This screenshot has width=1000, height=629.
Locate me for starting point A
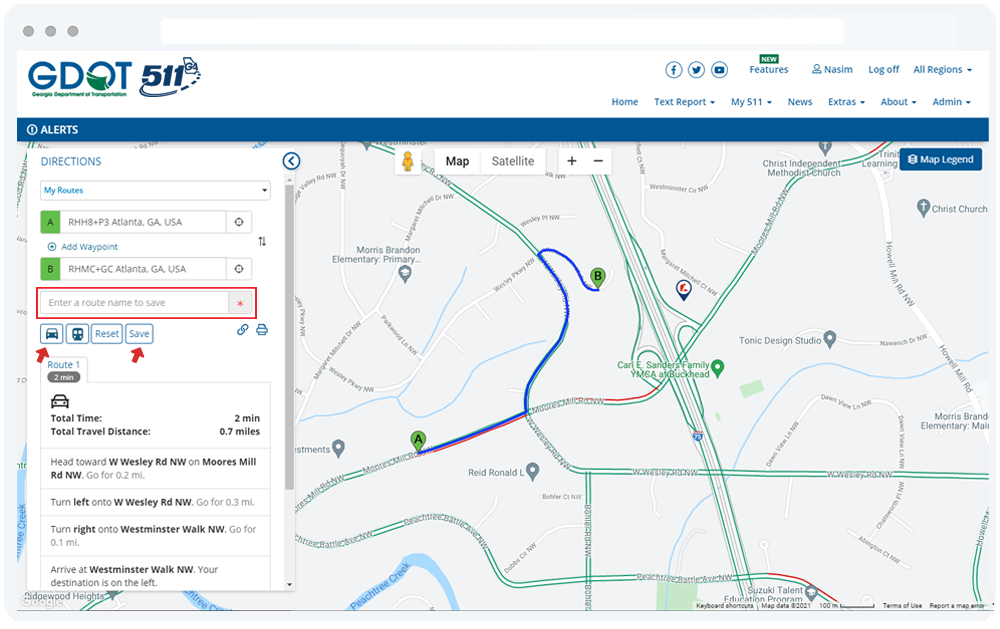[x=239, y=222]
